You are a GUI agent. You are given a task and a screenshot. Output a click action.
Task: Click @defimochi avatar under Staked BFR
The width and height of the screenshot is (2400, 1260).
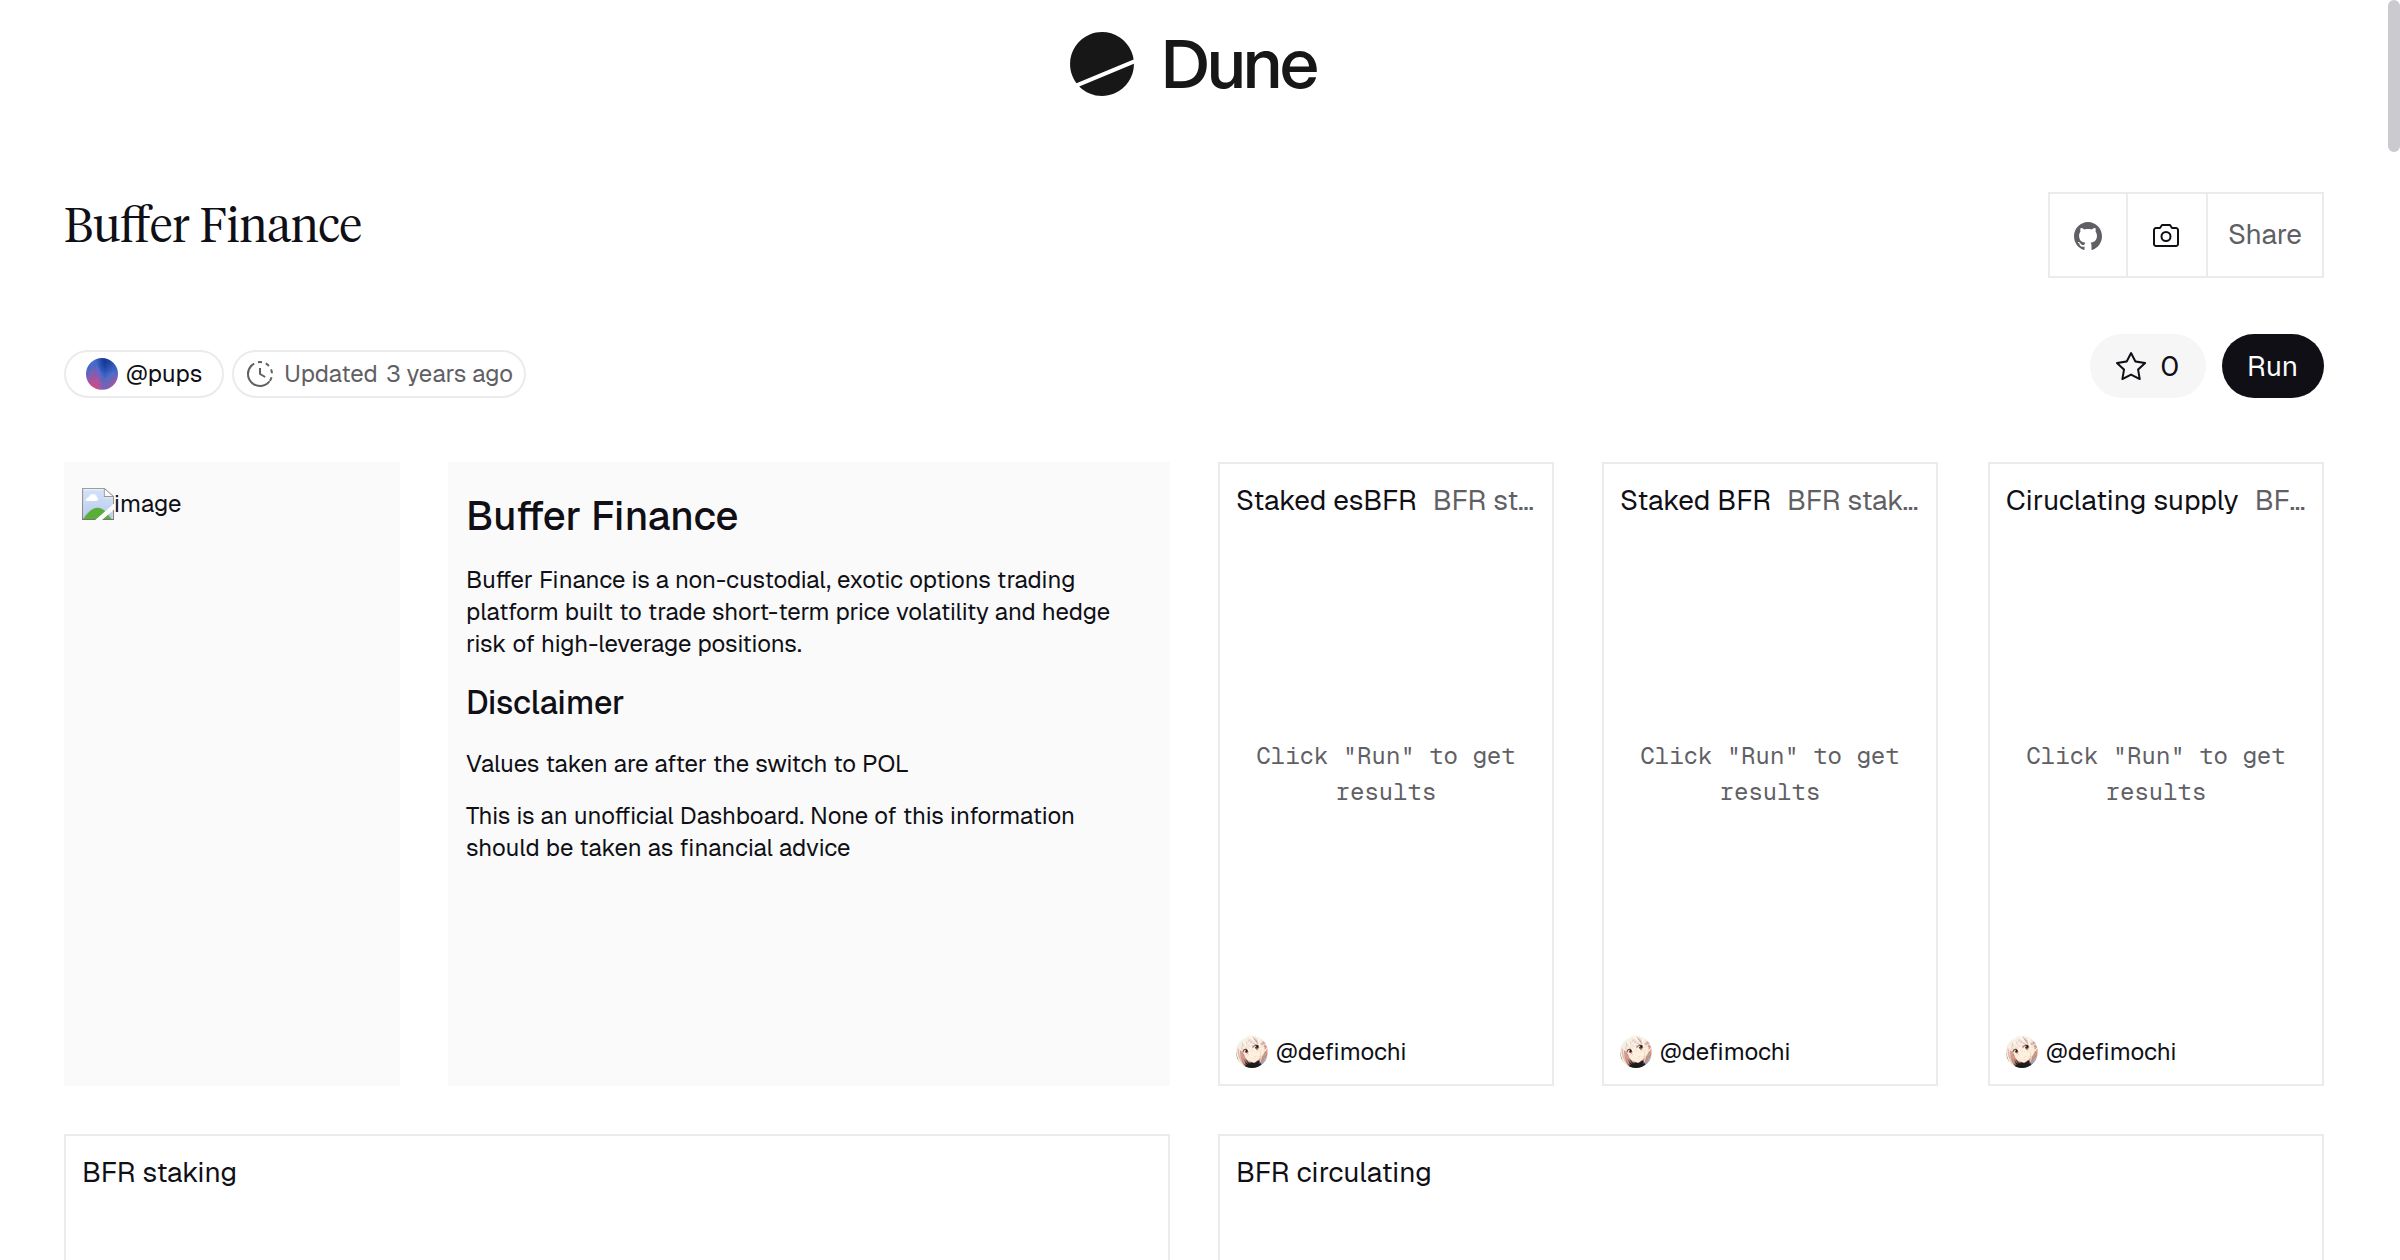1637,1052
